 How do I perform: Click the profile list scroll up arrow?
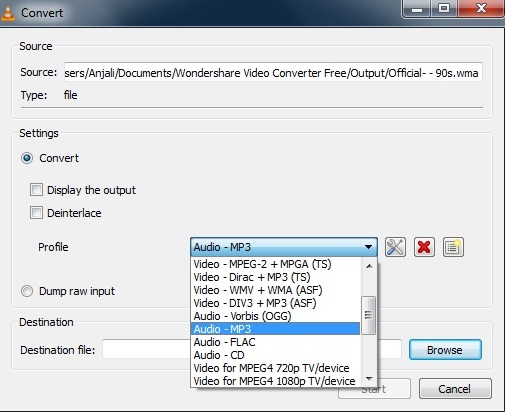[369, 266]
